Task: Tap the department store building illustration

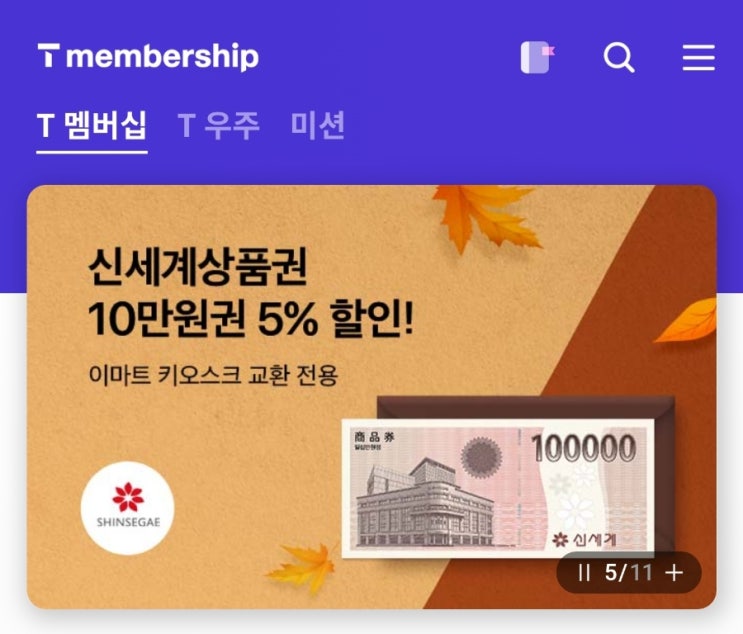Action: tap(422, 502)
